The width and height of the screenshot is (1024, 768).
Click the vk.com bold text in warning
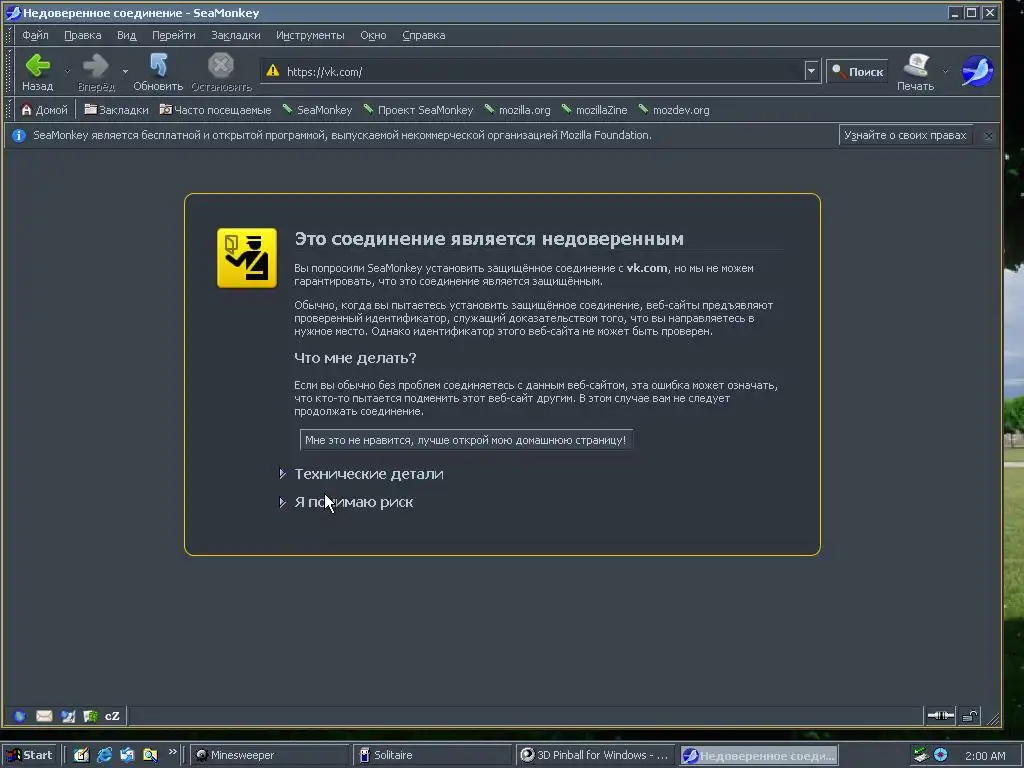click(x=647, y=268)
